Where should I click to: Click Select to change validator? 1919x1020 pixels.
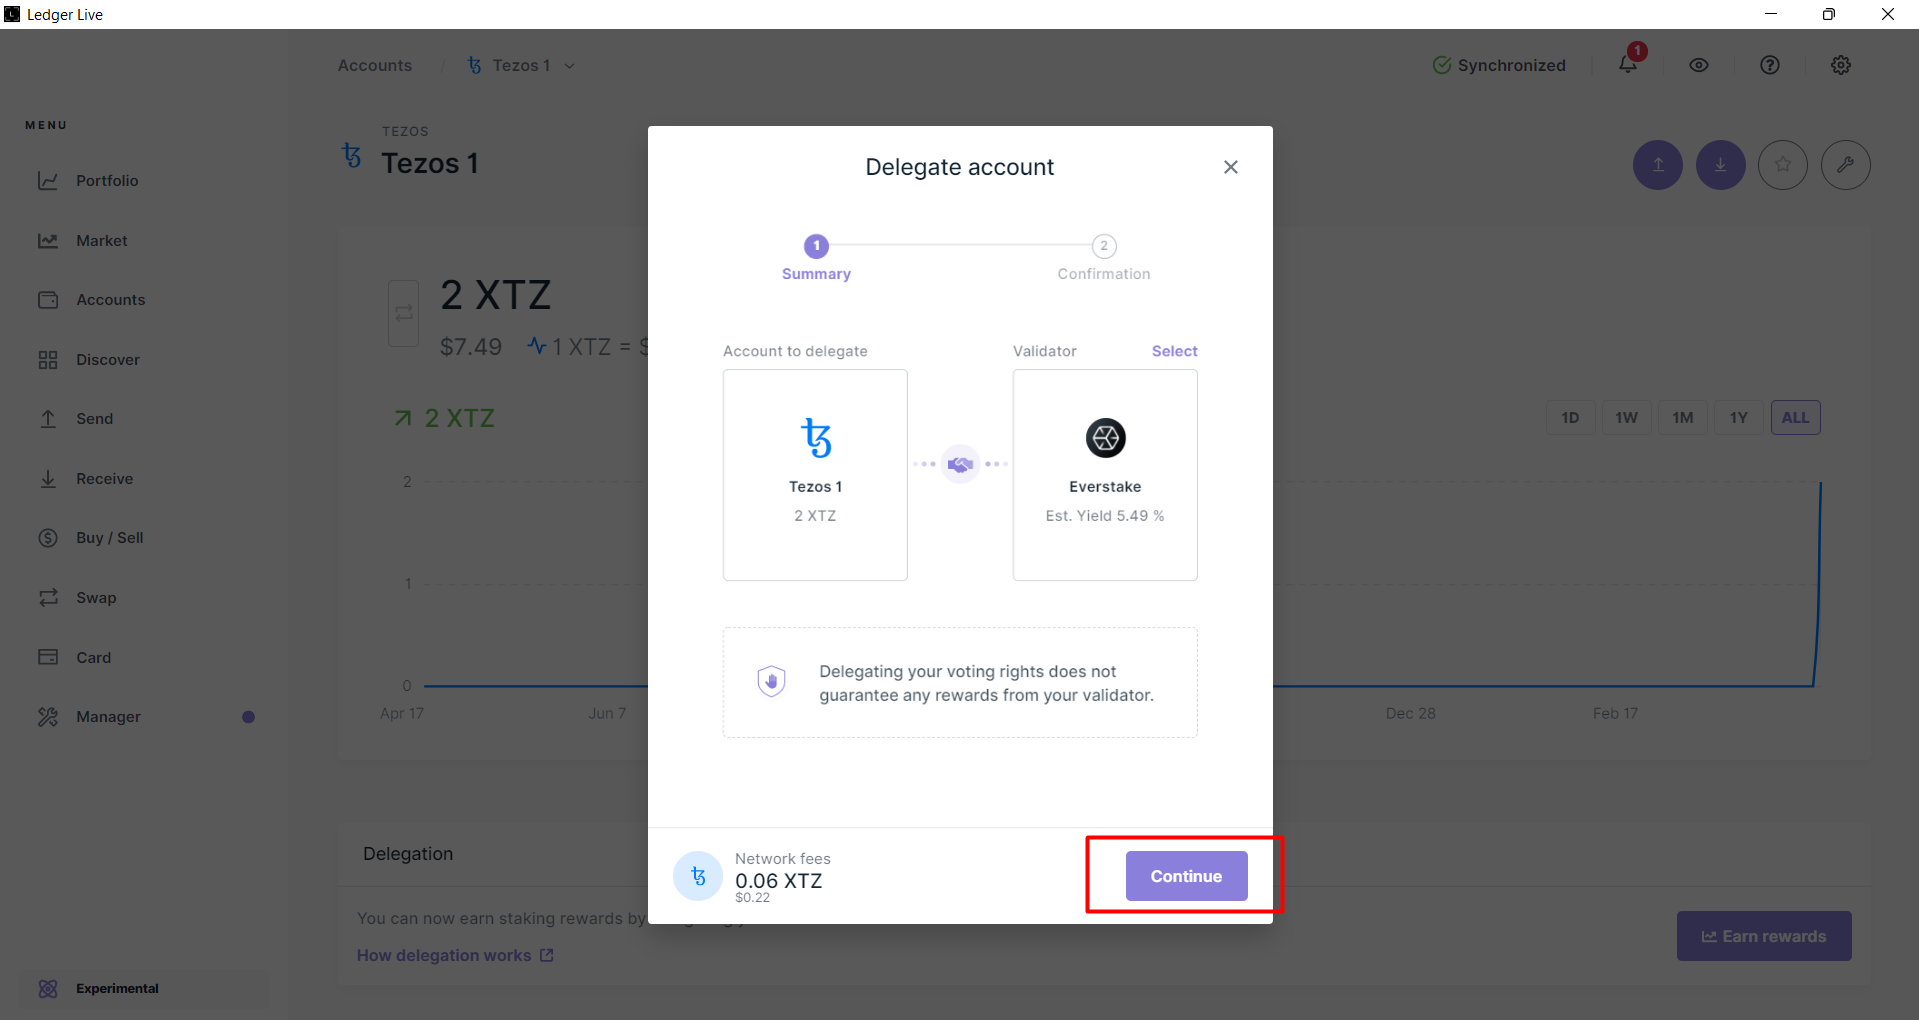(x=1174, y=351)
